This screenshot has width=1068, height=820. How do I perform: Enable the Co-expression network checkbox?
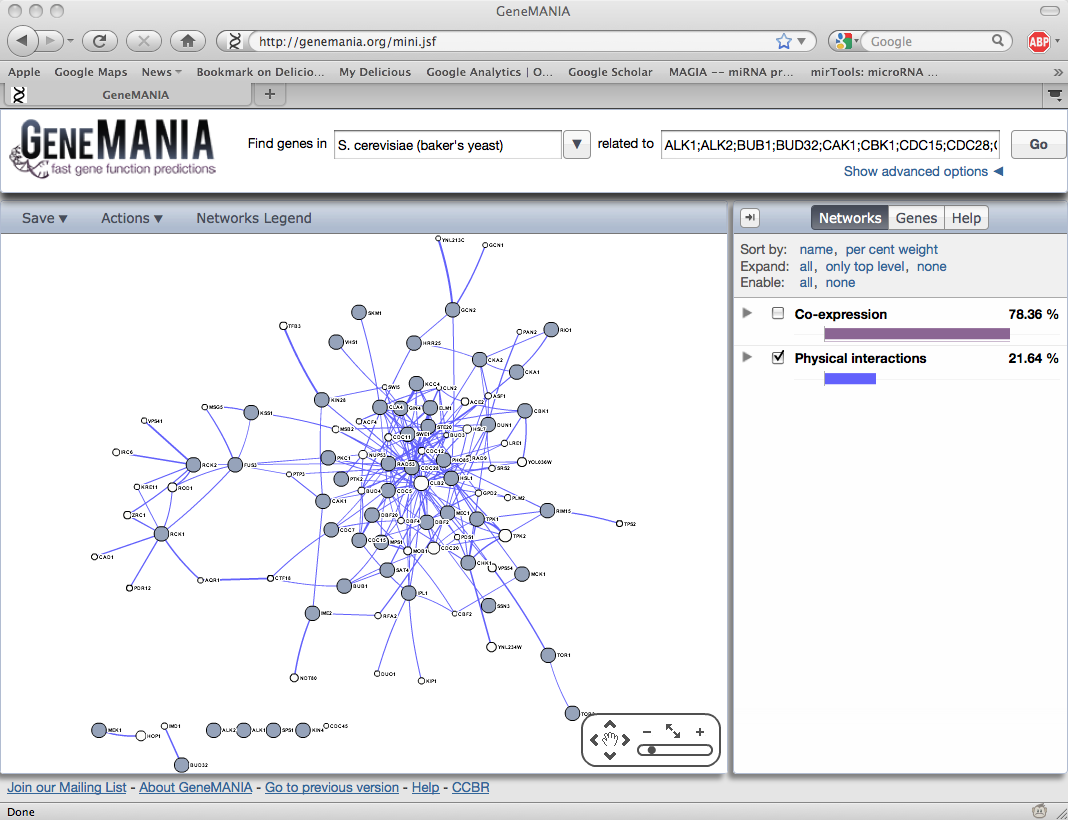click(778, 314)
